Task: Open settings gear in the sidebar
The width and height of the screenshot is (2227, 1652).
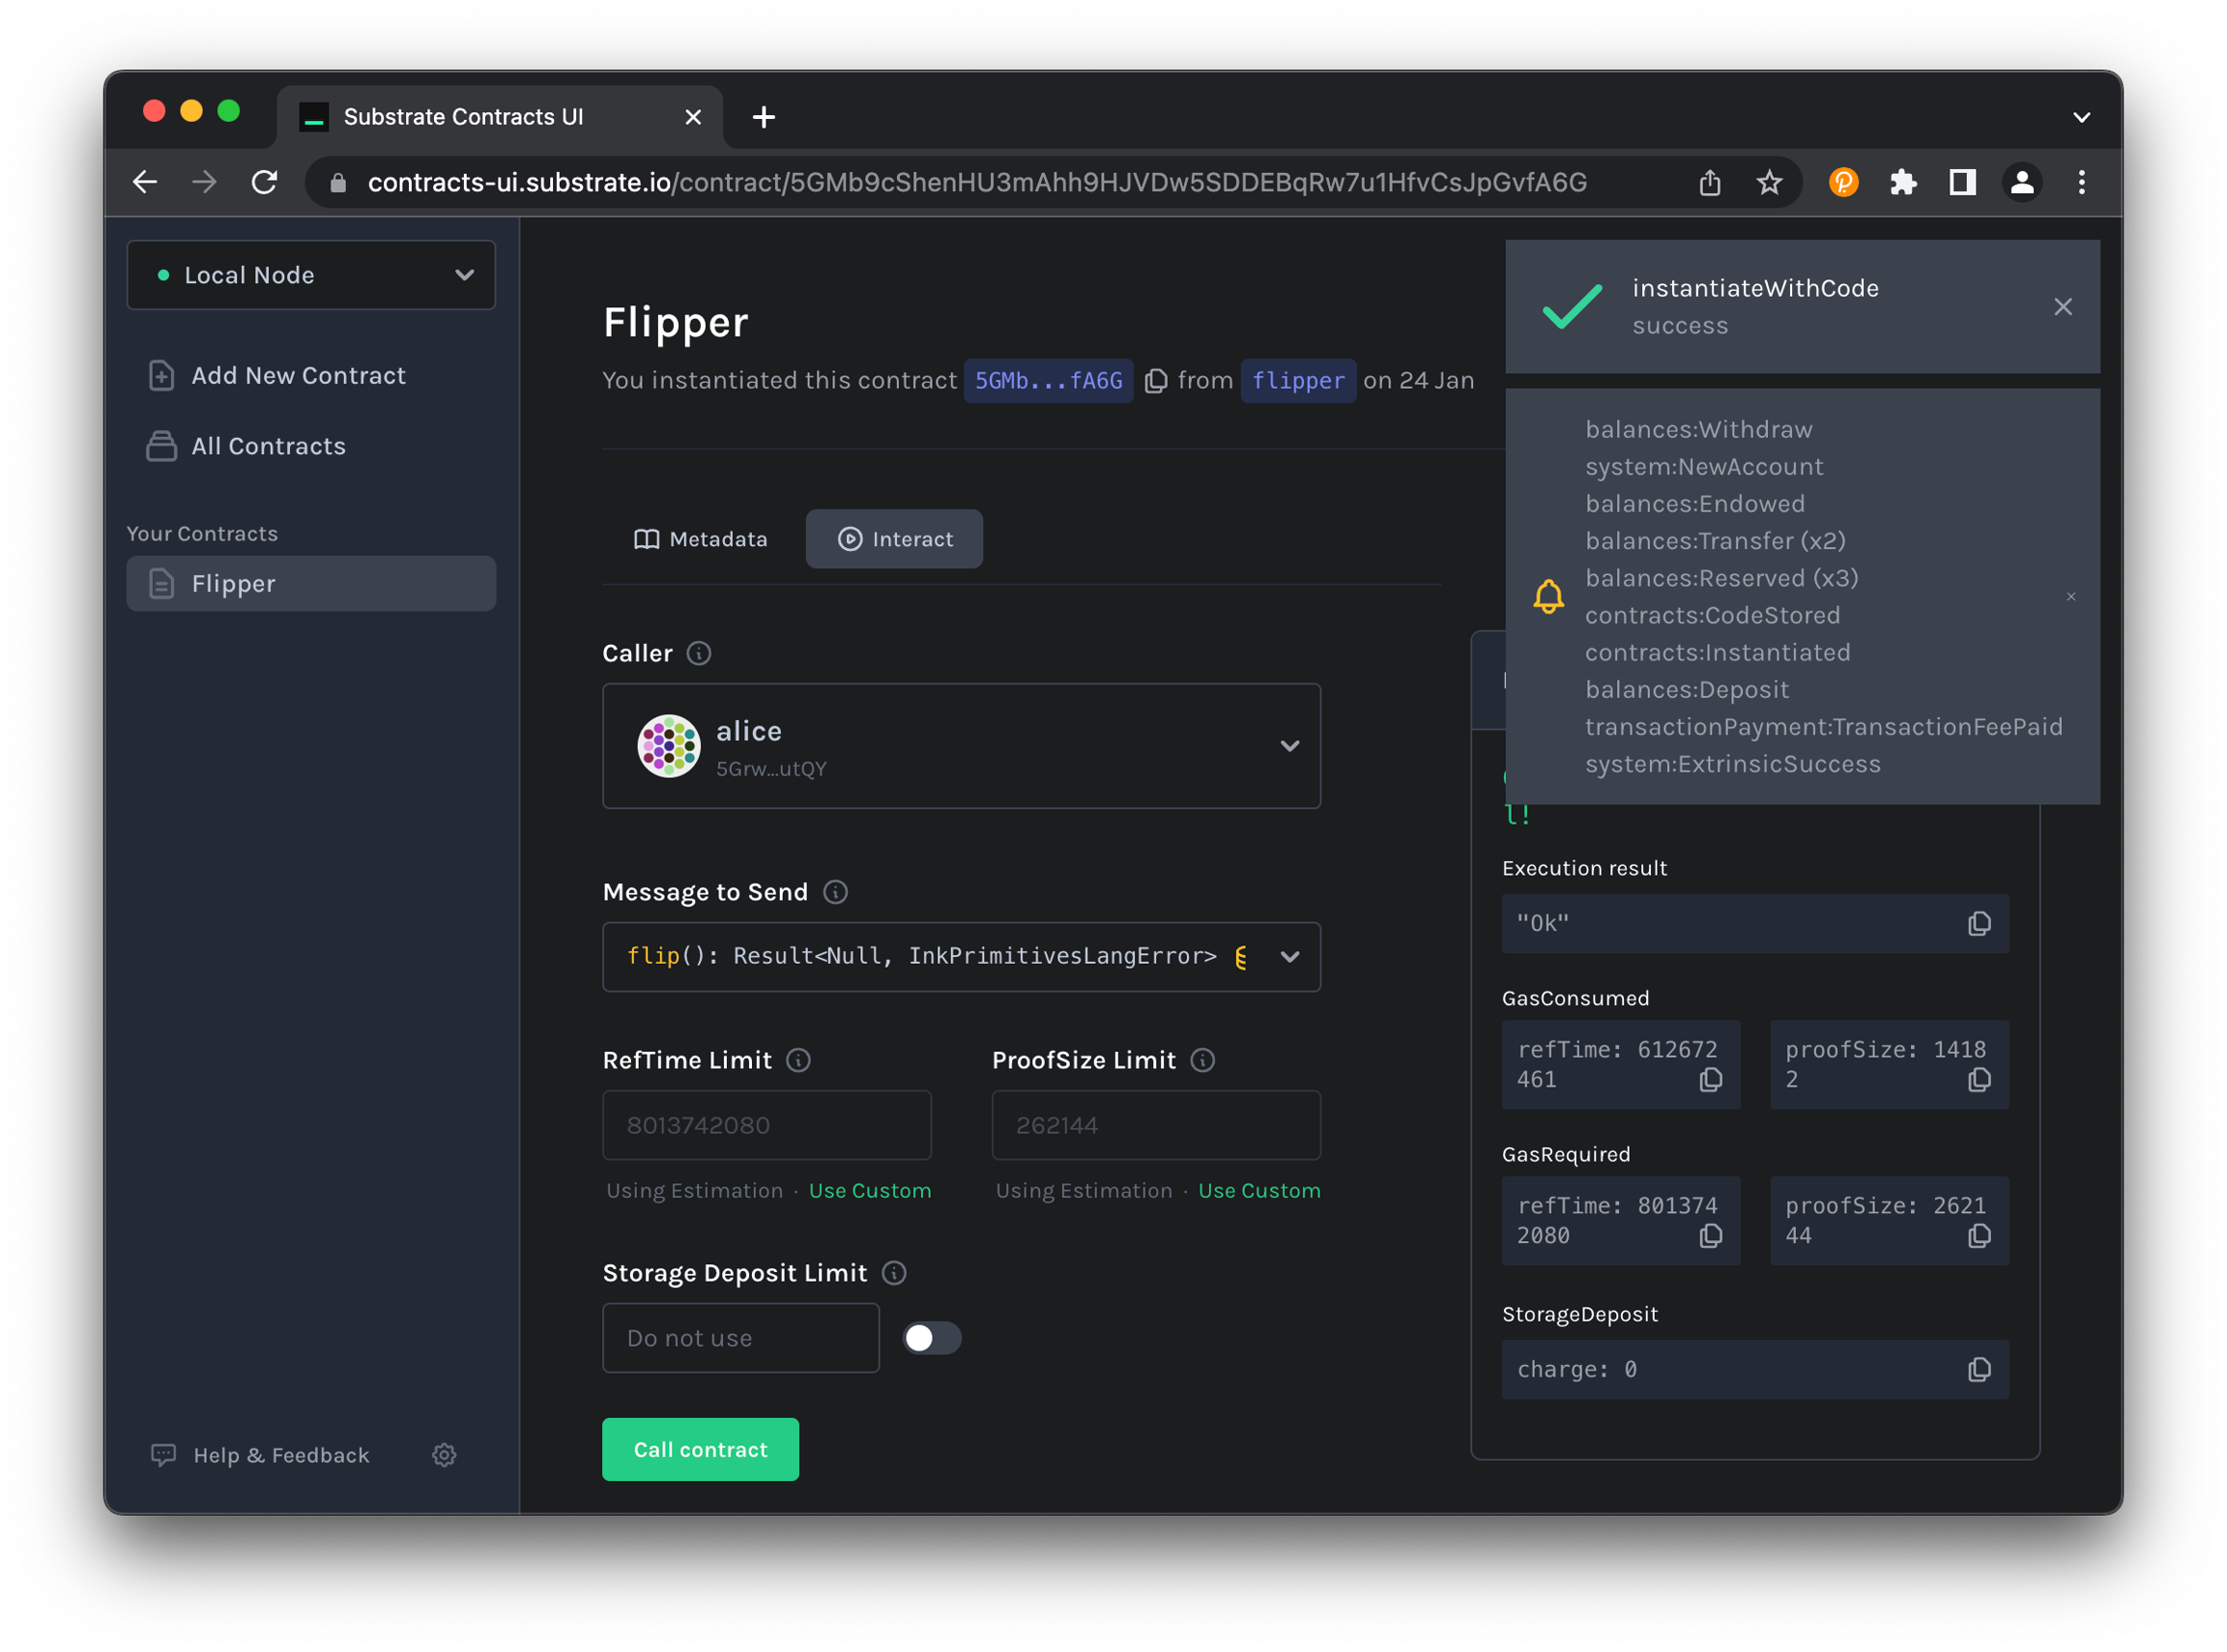Action: [444, 1455]
